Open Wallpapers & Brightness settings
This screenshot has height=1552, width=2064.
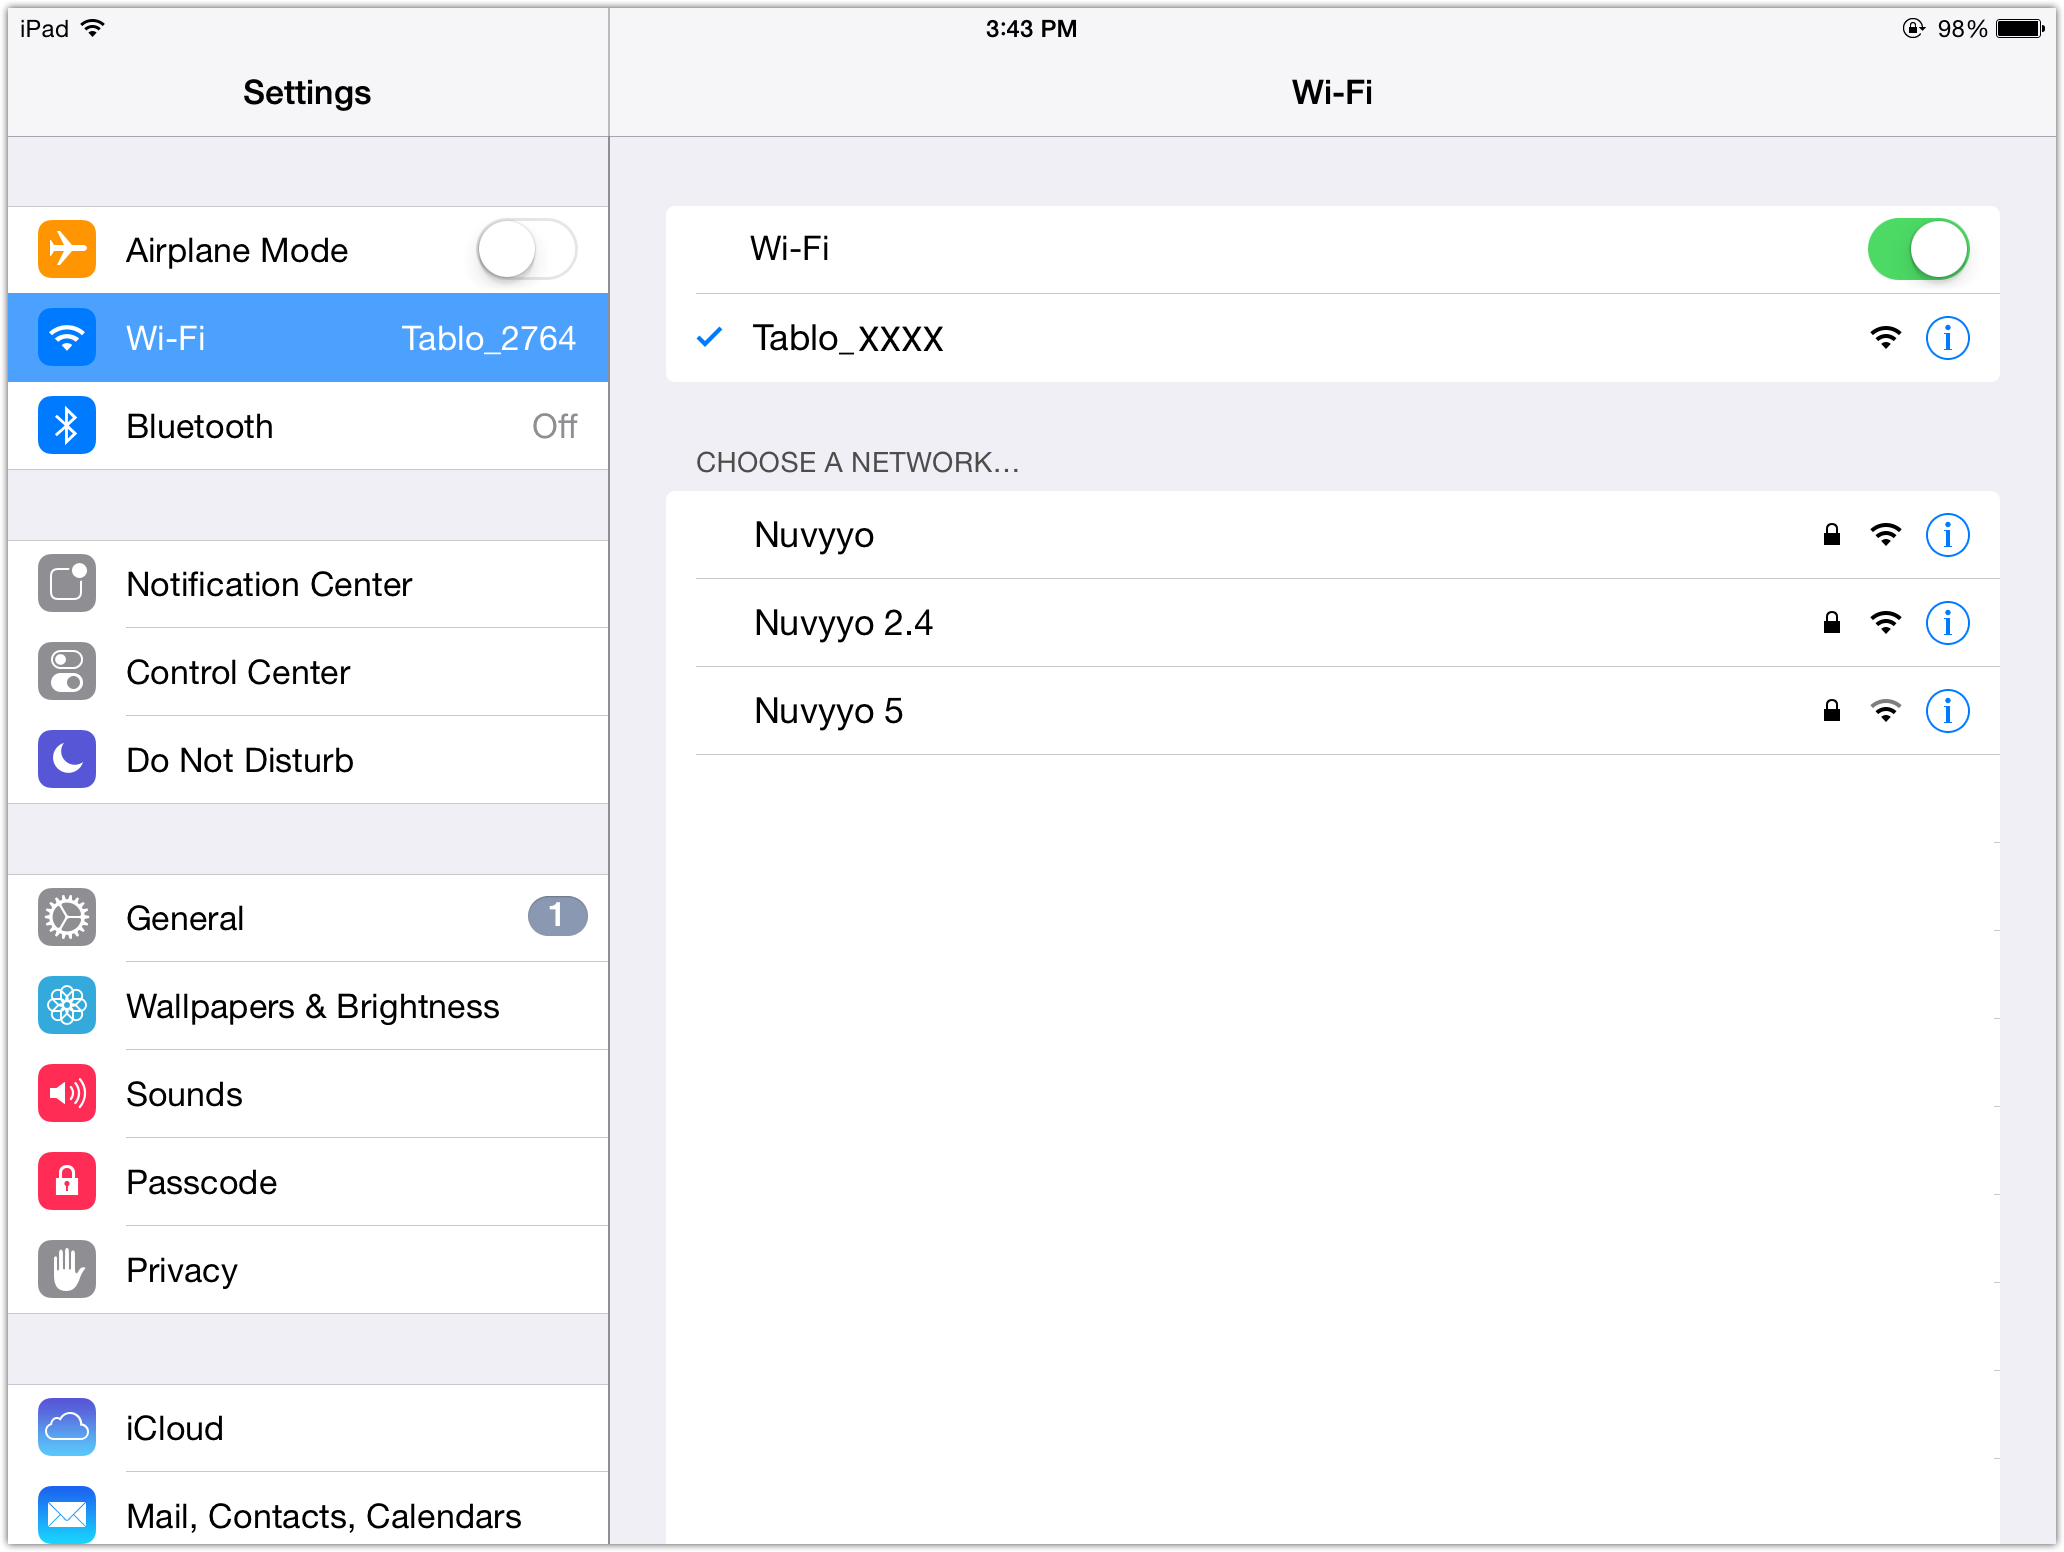point(308,1006)
